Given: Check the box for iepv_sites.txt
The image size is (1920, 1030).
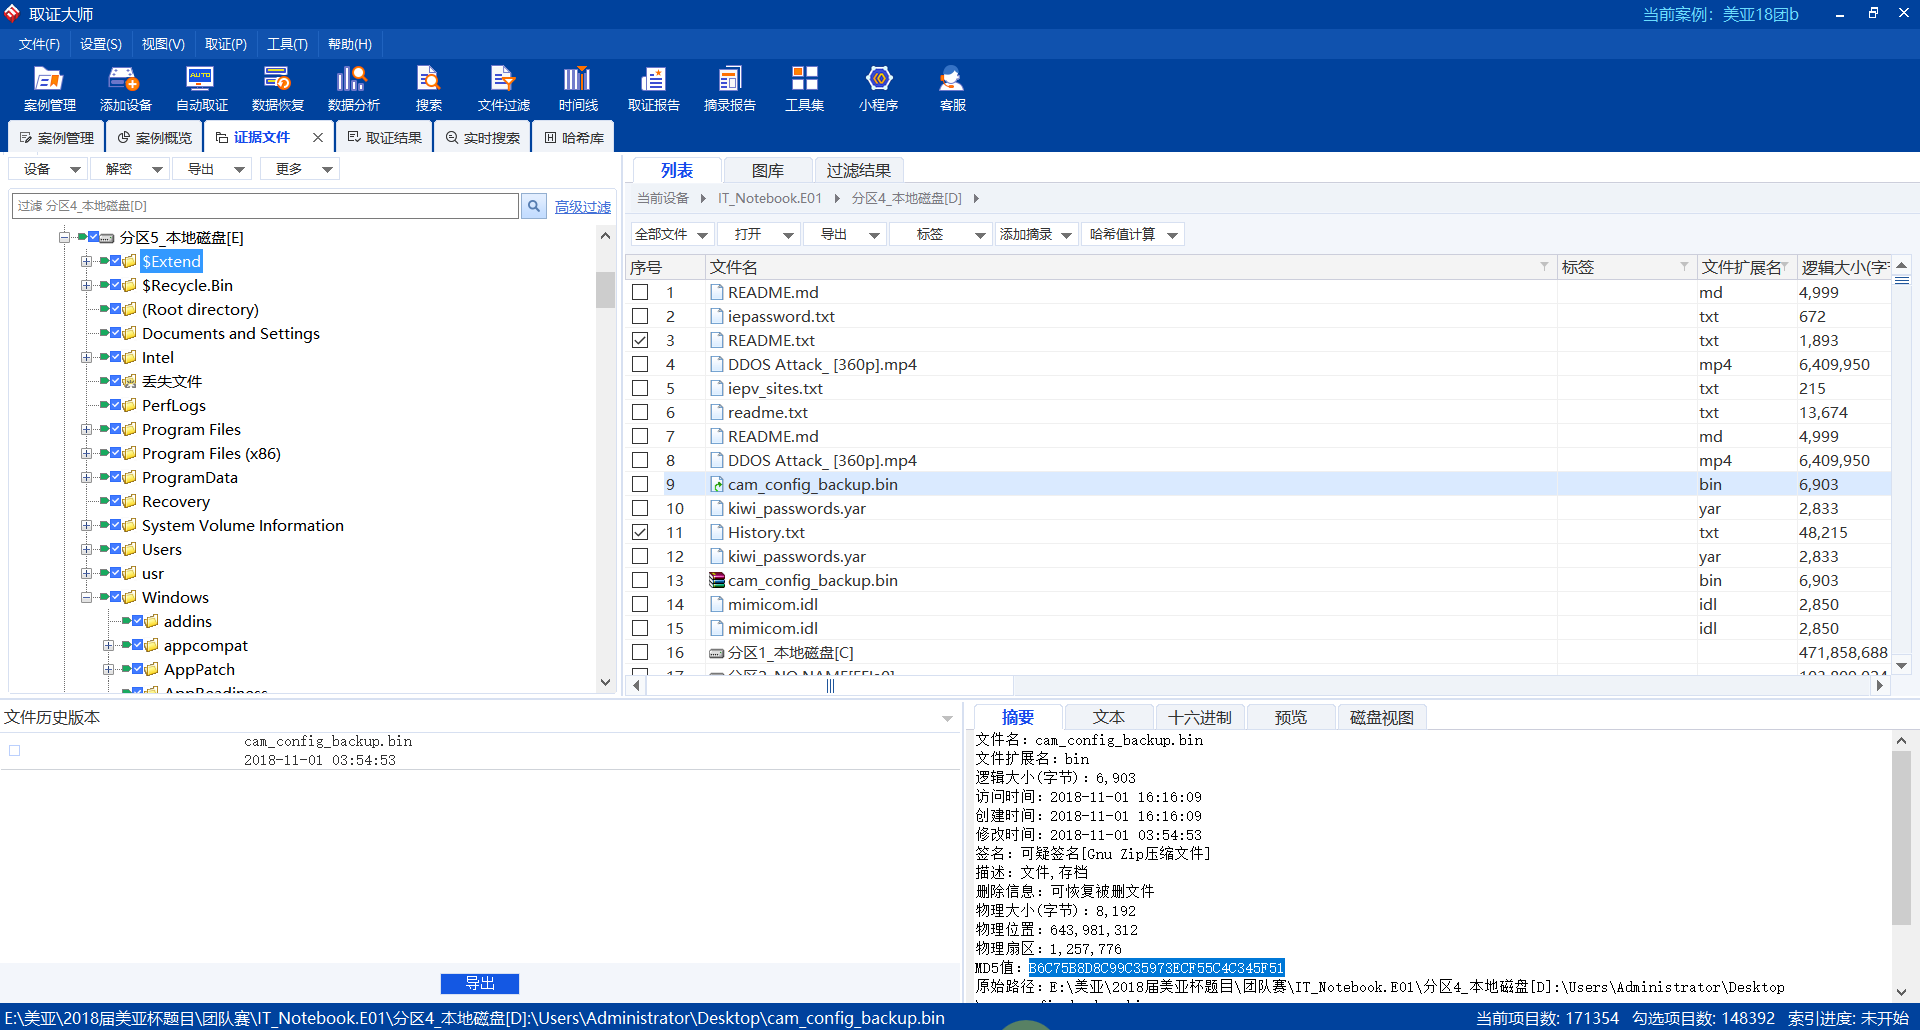Looking at the screenshot, I should (x=640, y=388).
